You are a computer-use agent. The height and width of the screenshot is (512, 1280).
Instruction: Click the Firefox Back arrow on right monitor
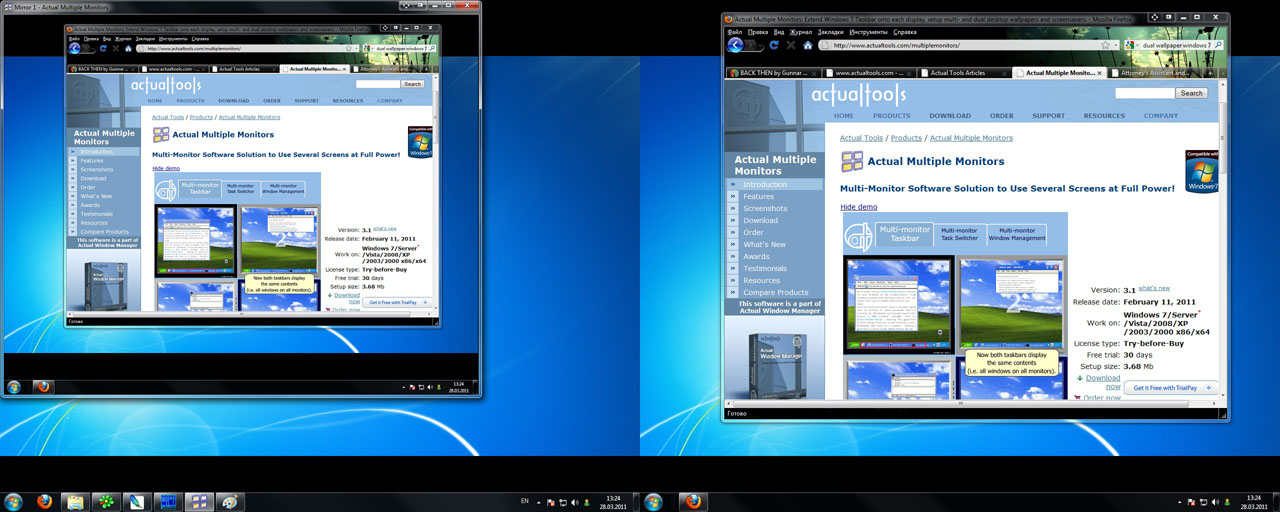coord(735,45)
